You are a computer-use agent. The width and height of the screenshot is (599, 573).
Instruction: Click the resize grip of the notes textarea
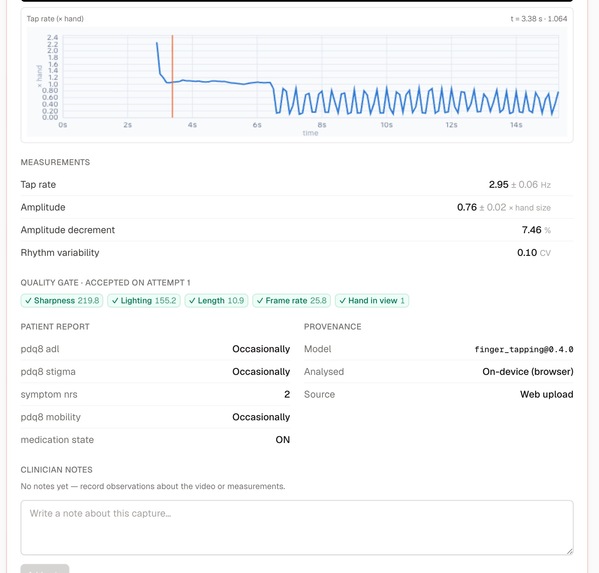point(569,551)
